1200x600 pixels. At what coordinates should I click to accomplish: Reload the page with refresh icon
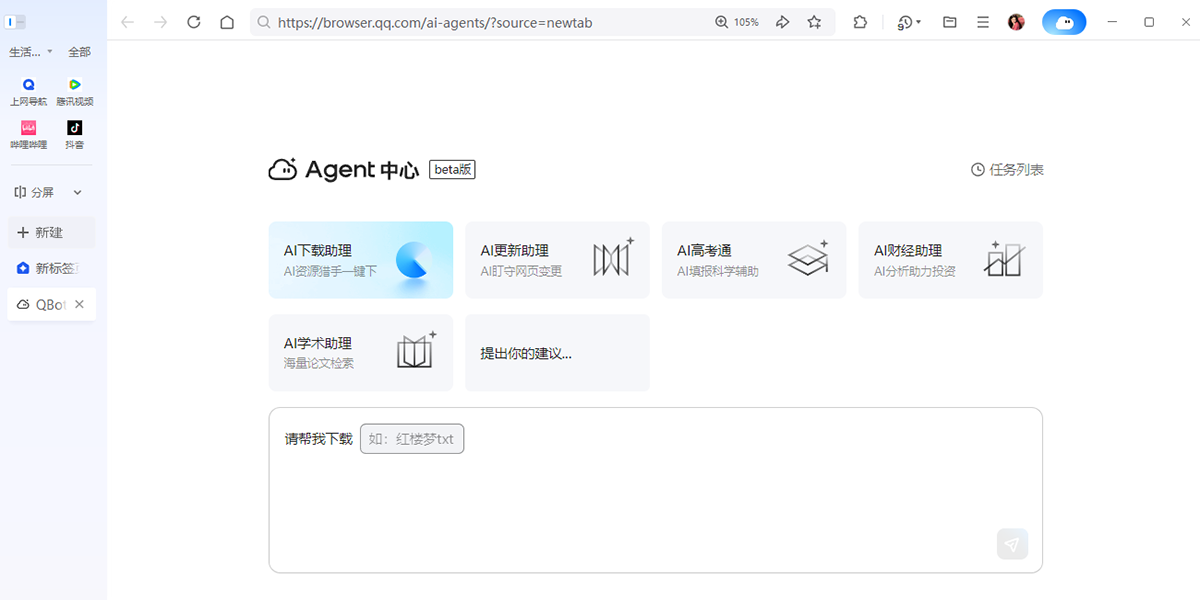click(194, 22)
